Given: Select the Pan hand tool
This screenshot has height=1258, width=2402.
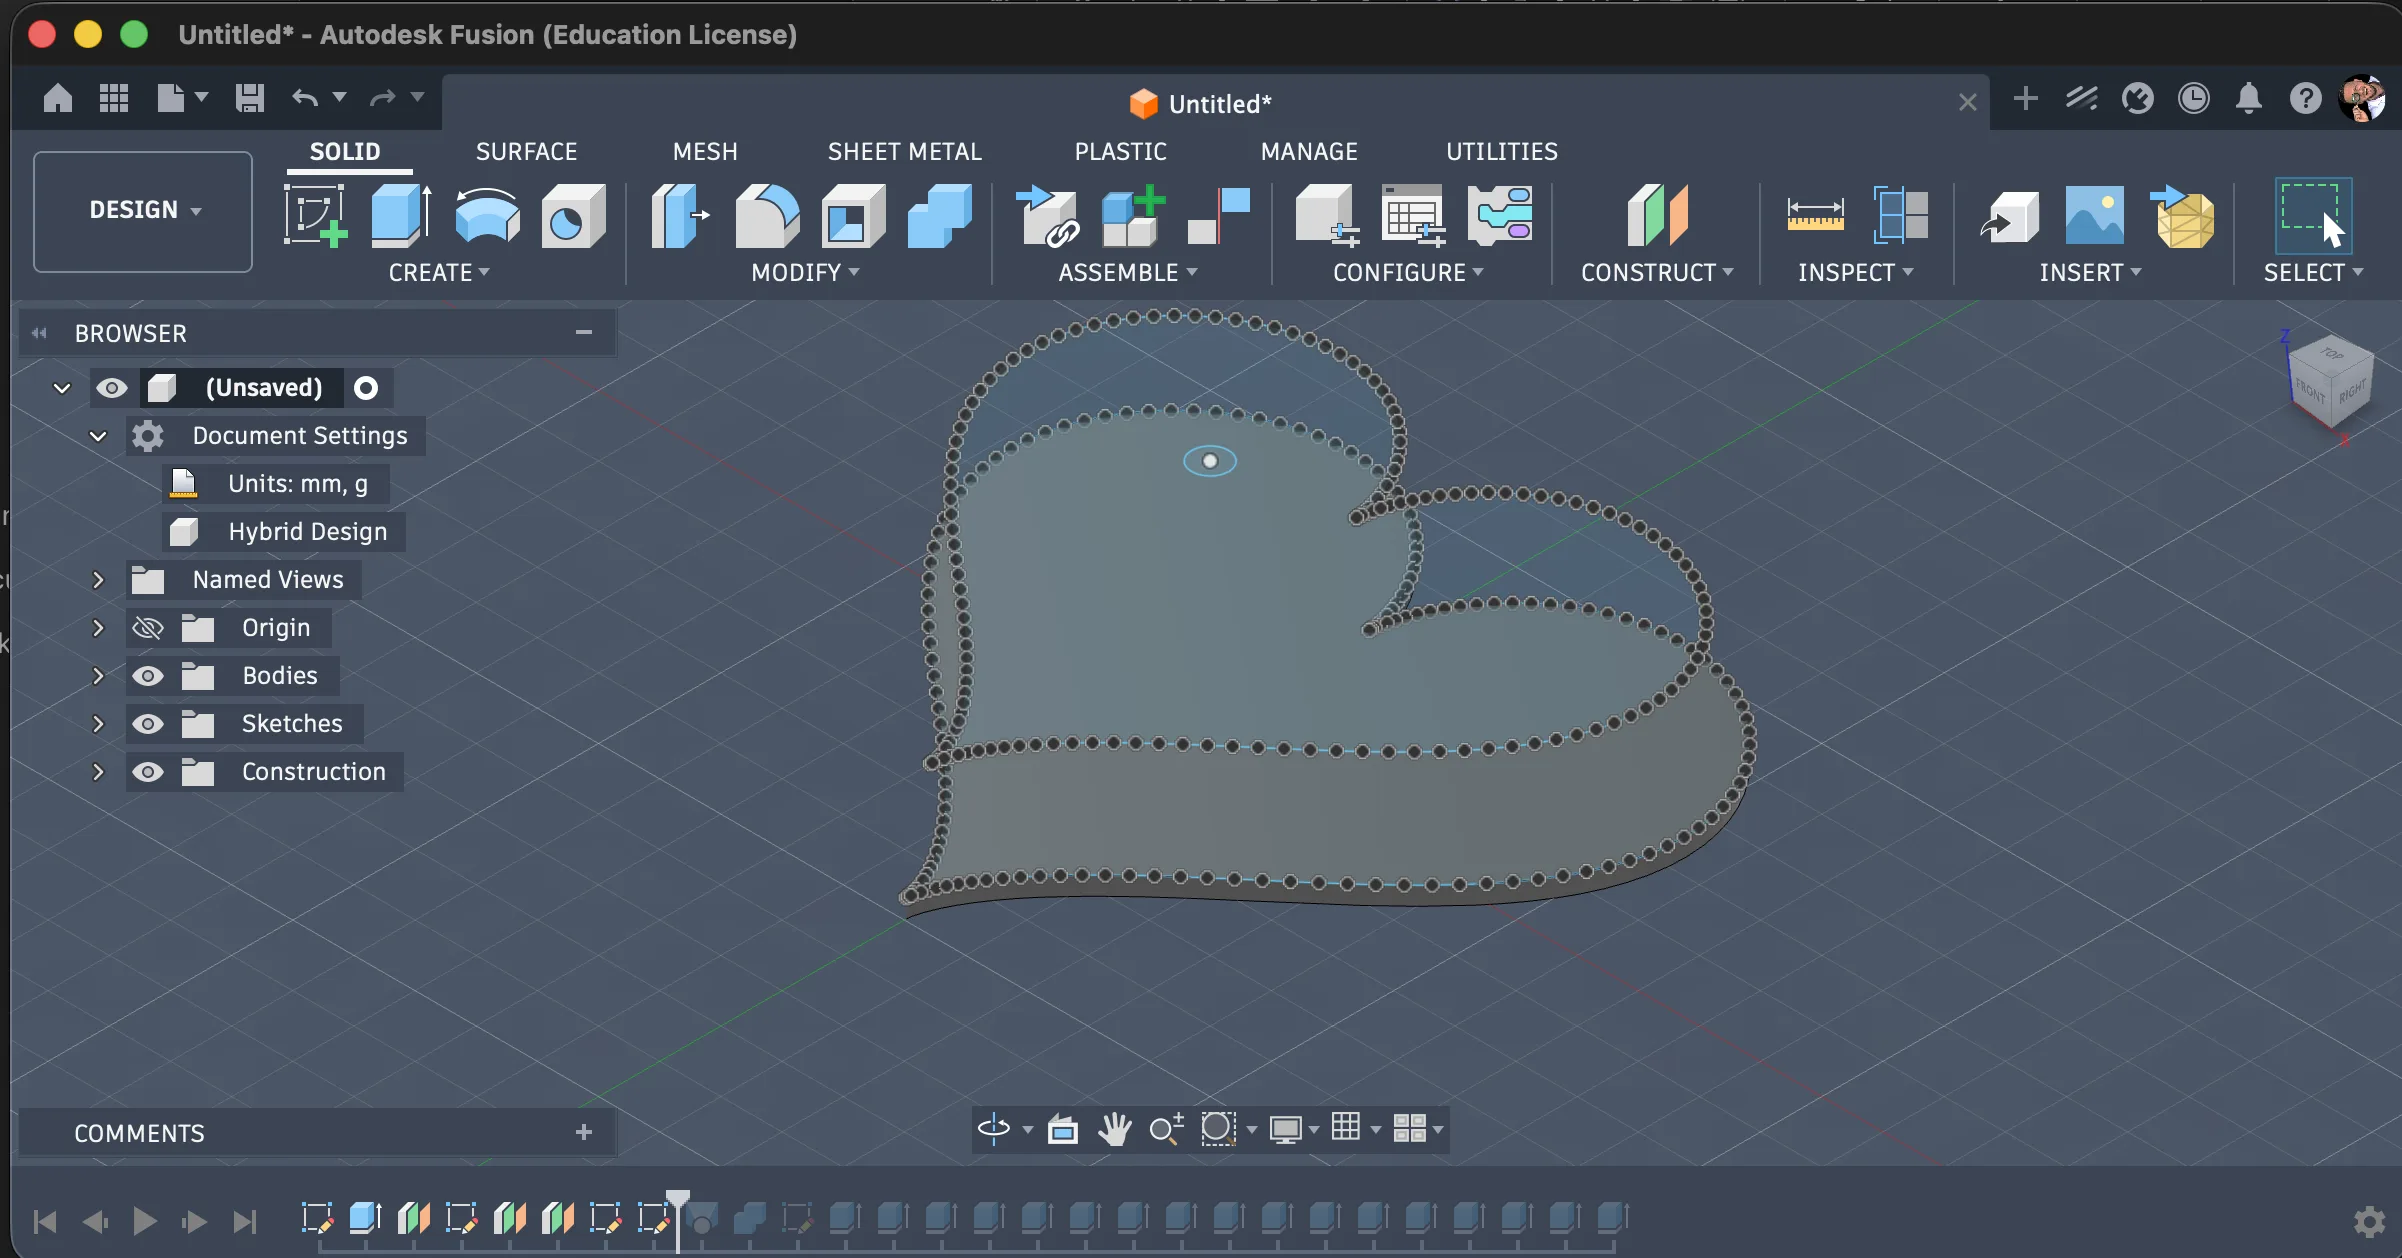Looking at the screenshot, I should coord(1114,1129).
